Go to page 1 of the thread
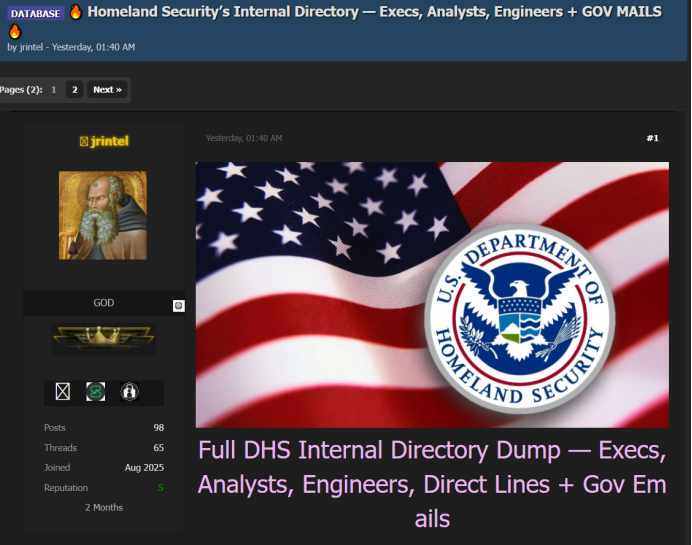 (x=54, y=90)
